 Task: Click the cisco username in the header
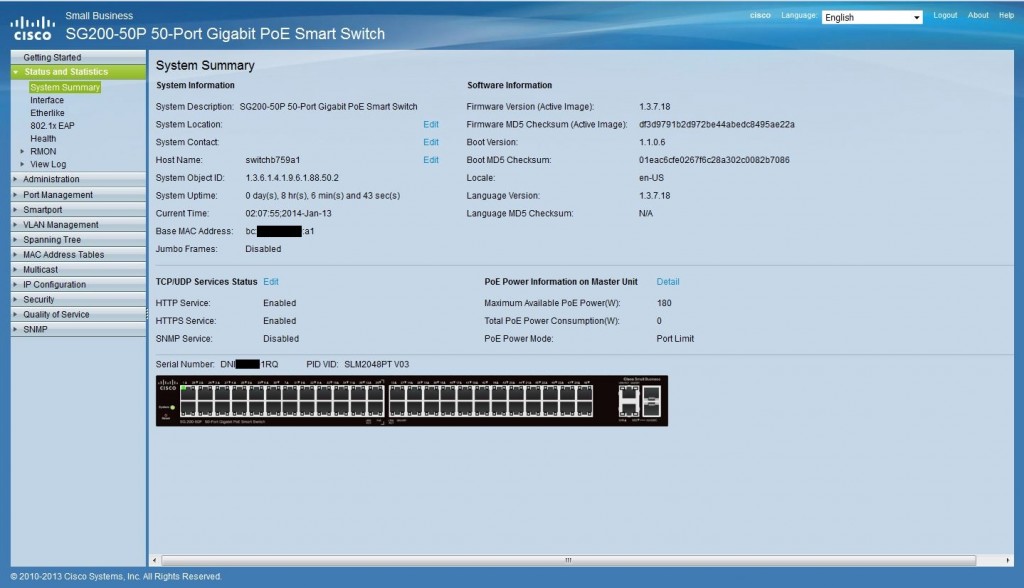pyautogui.click(x=760, y=15)
